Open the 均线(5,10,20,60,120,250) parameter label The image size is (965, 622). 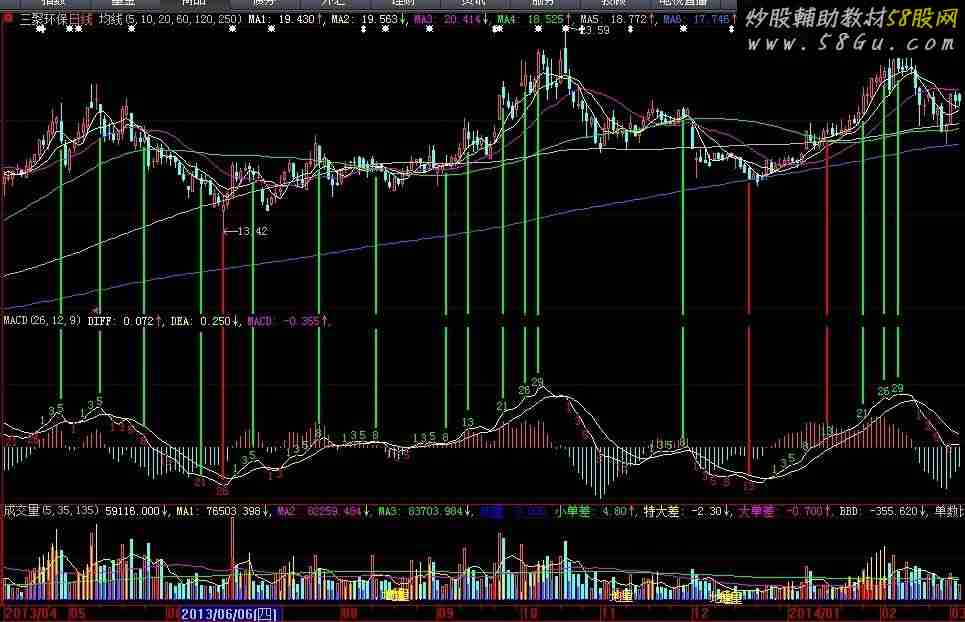(171, 20)
